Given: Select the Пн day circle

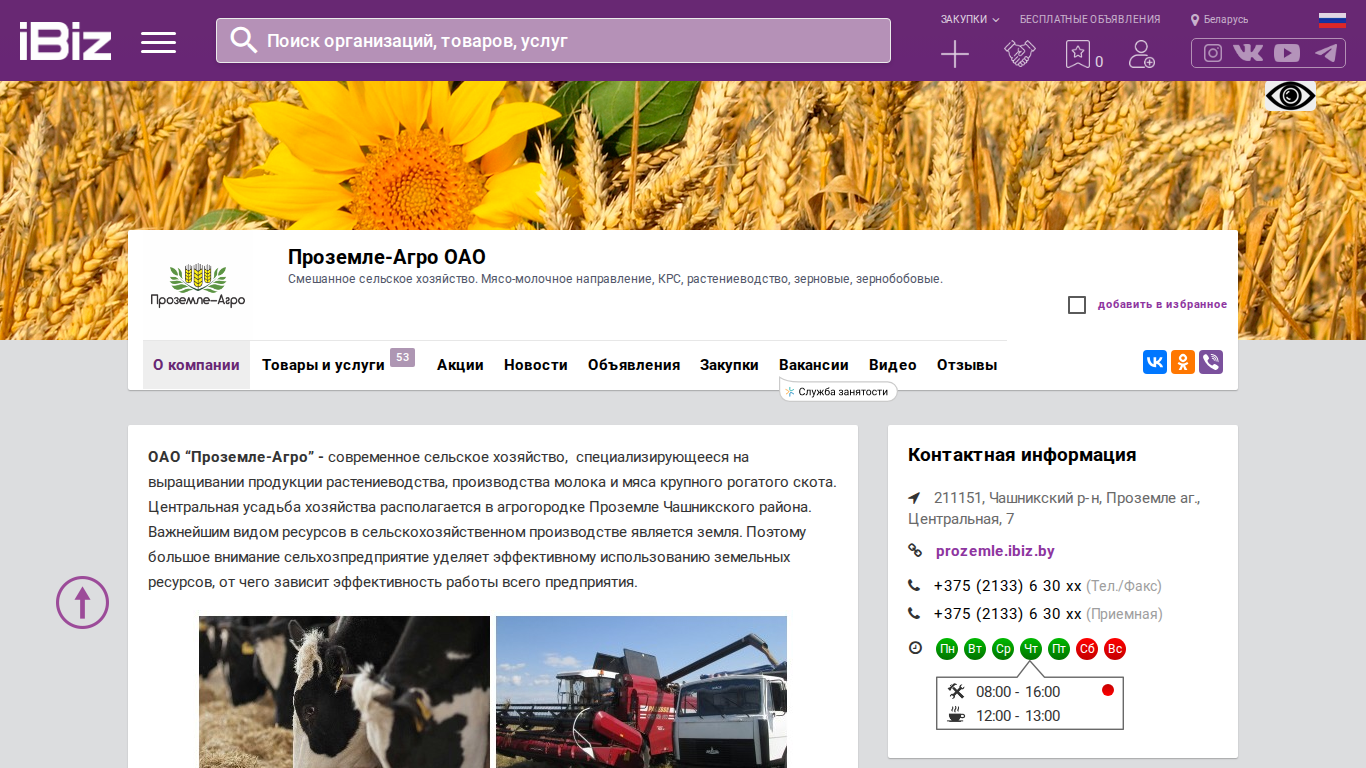Looking at the screenshot, I should (947, 649).
